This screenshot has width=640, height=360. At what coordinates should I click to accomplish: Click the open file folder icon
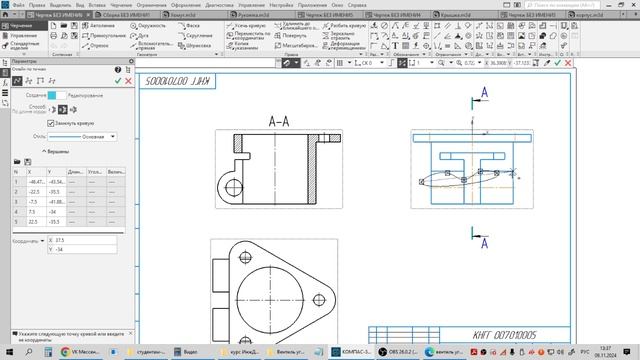64,26
